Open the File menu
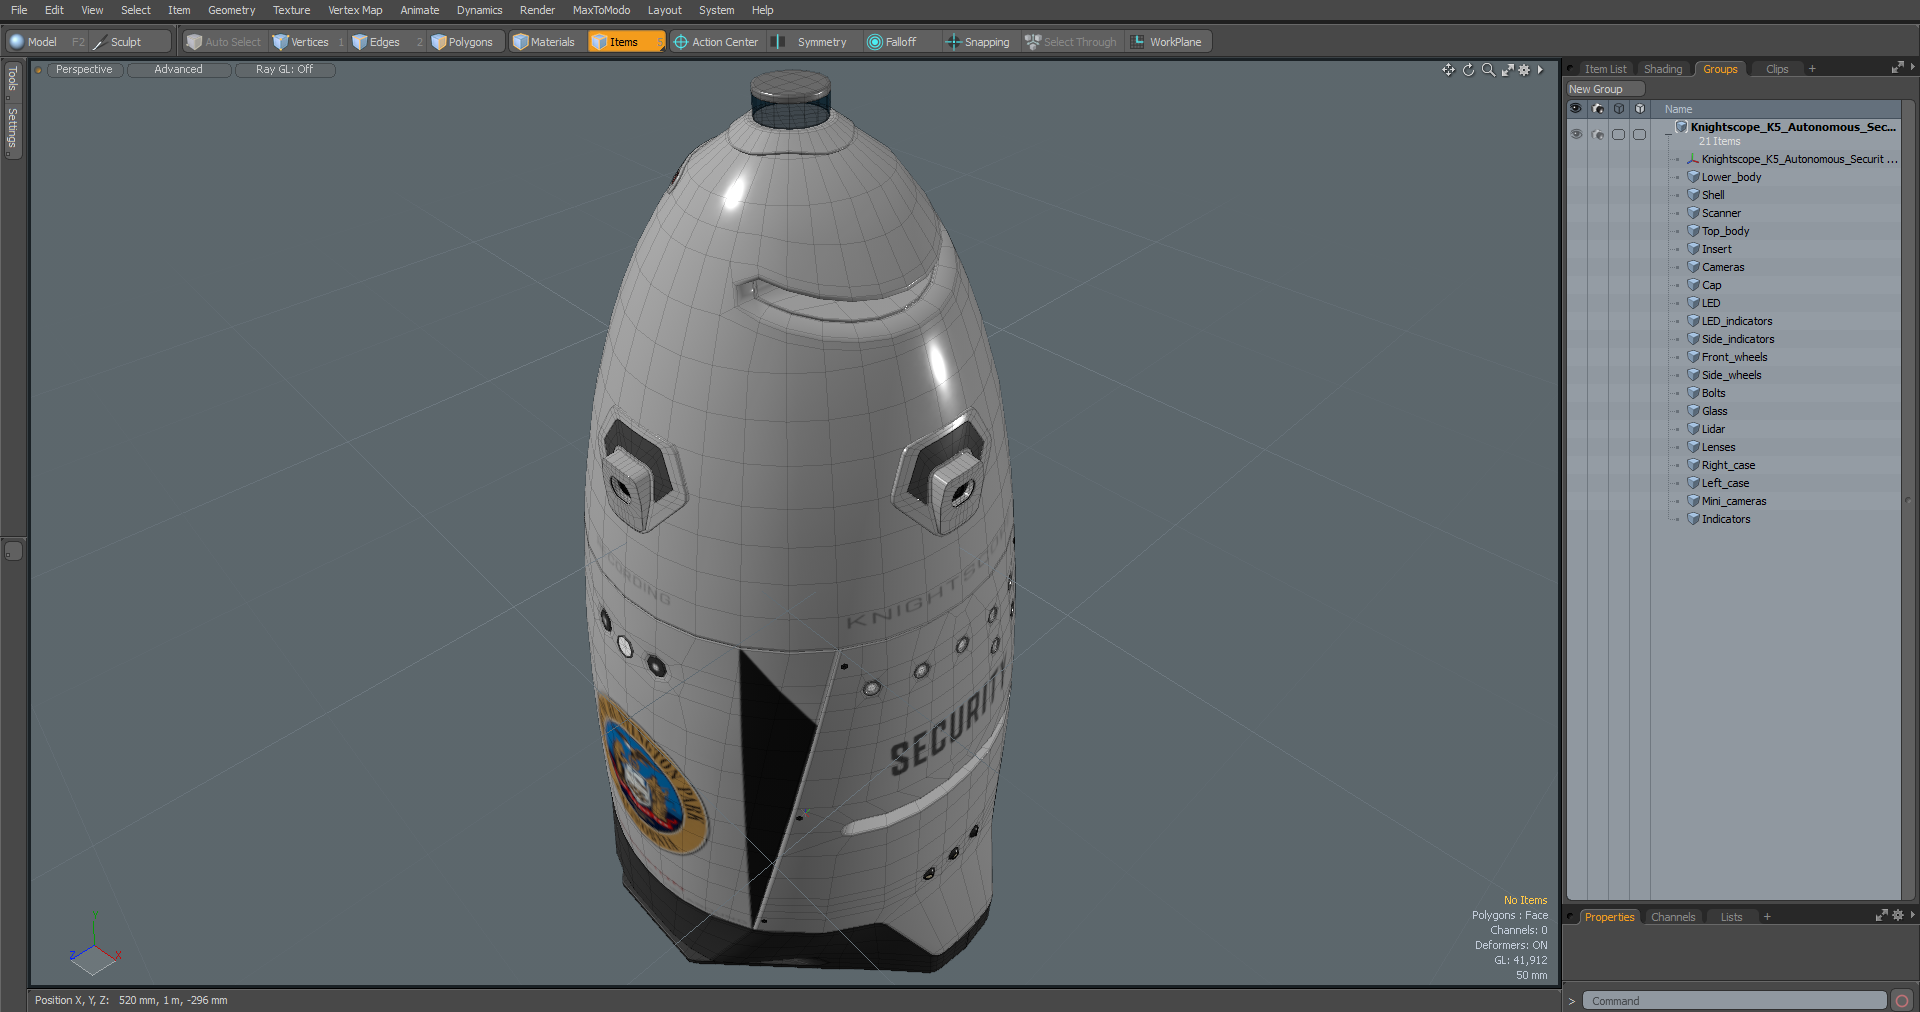The width and height of the screenshot is (1920, 1012). [x=19, y=10]
